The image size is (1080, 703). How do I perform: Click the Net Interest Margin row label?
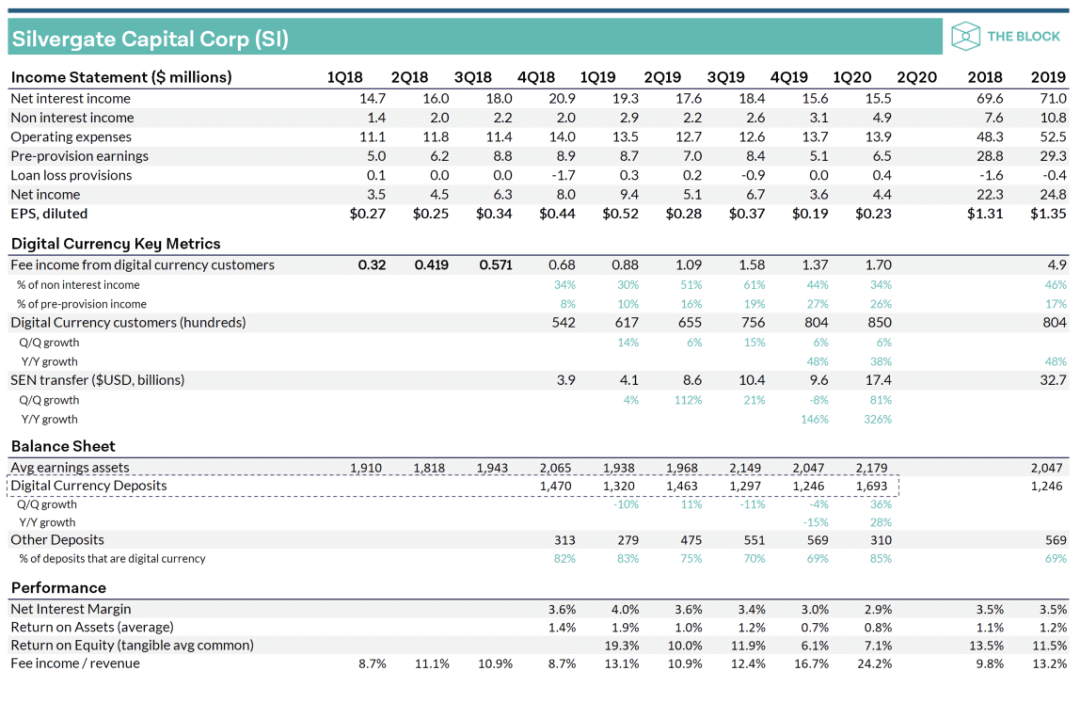tap(70, 609)
